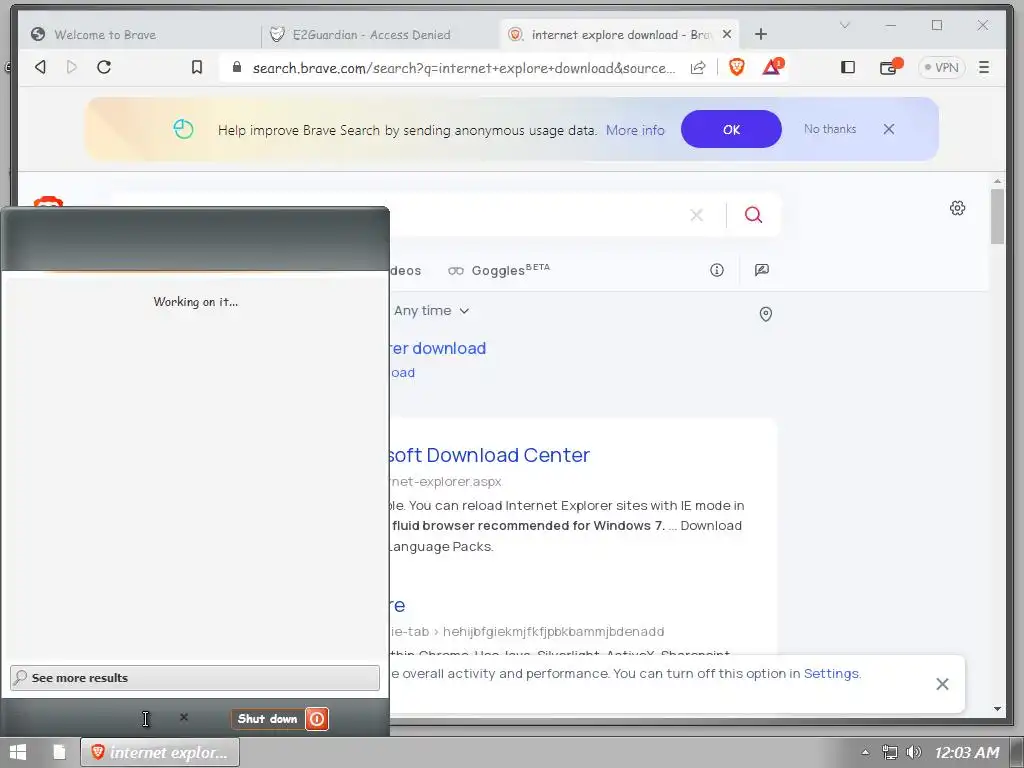Open the Goggles BETA tab
Viewport: 1024px width, 768px height.
(x=499, y=270)
